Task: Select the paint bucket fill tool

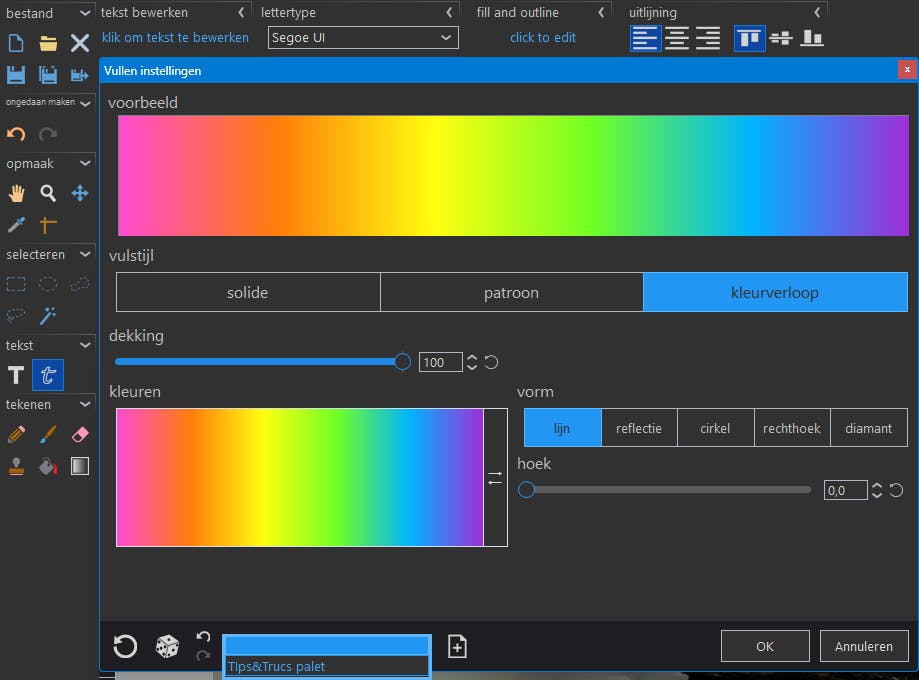Action: click(x=48, y=466)
